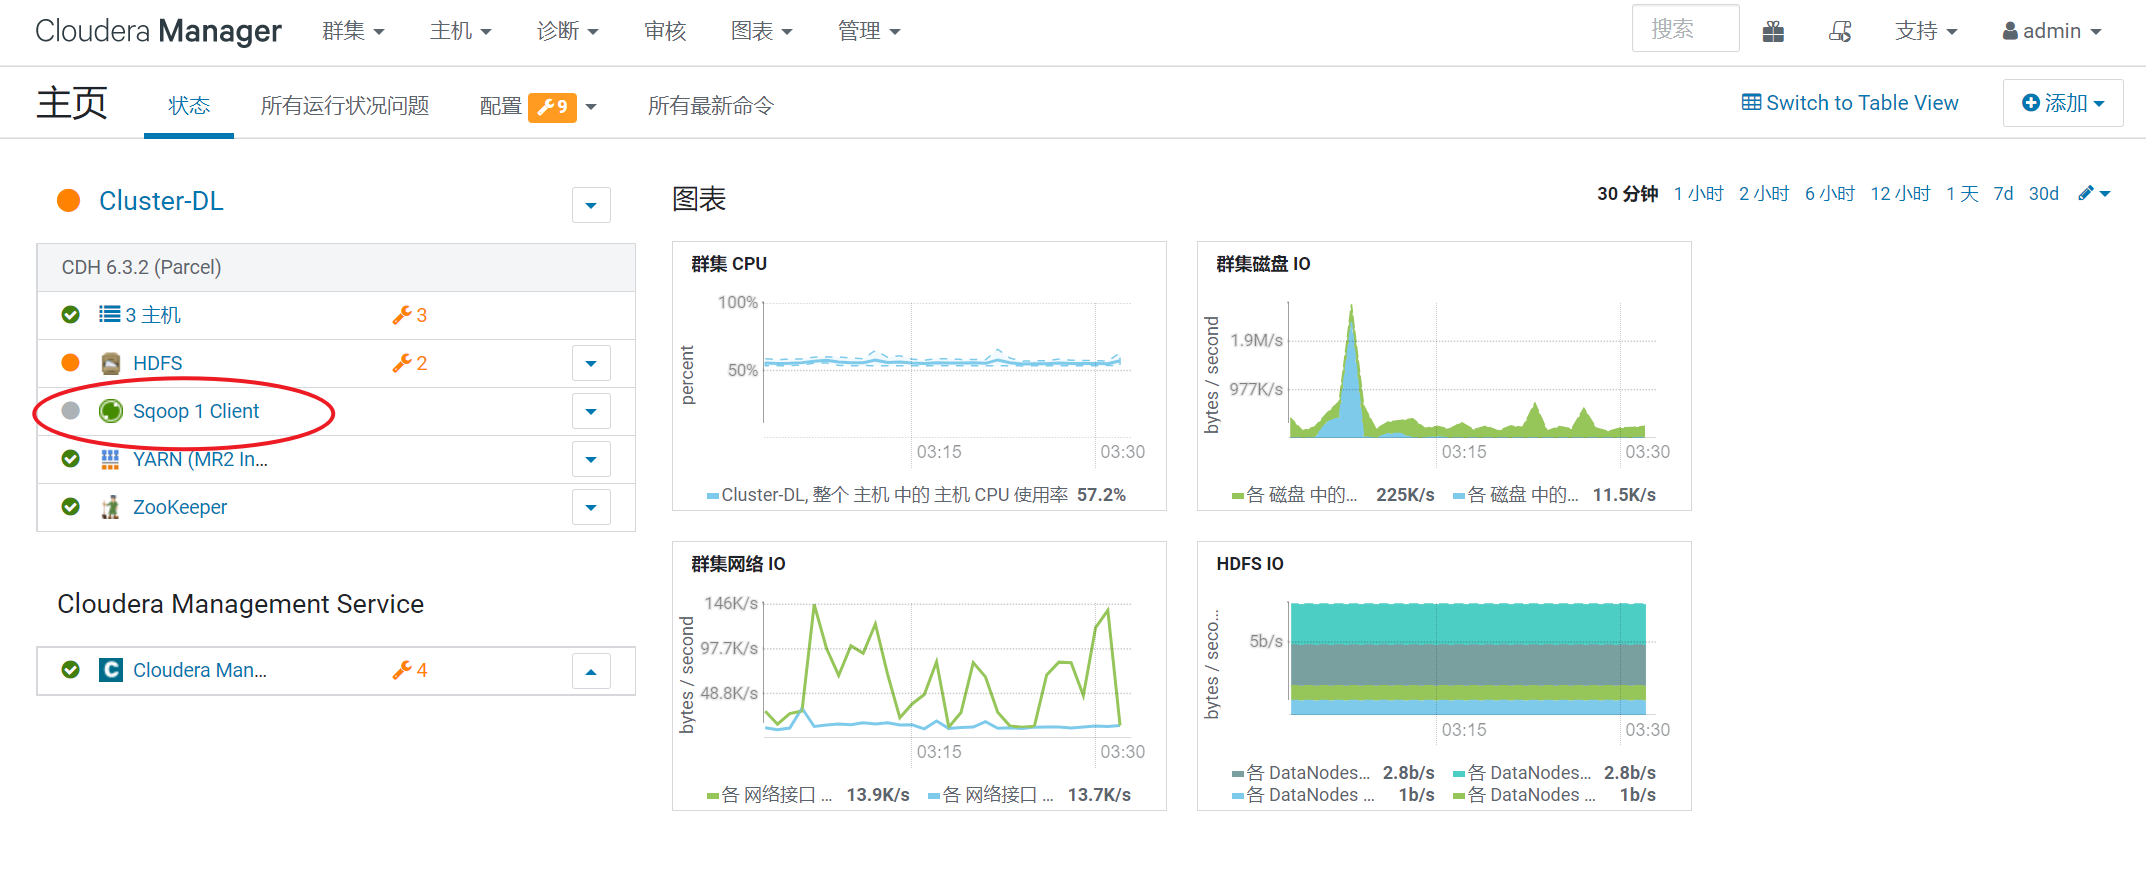
Task: Open the 群集网络 IO chart title
Action: point(738,564)
